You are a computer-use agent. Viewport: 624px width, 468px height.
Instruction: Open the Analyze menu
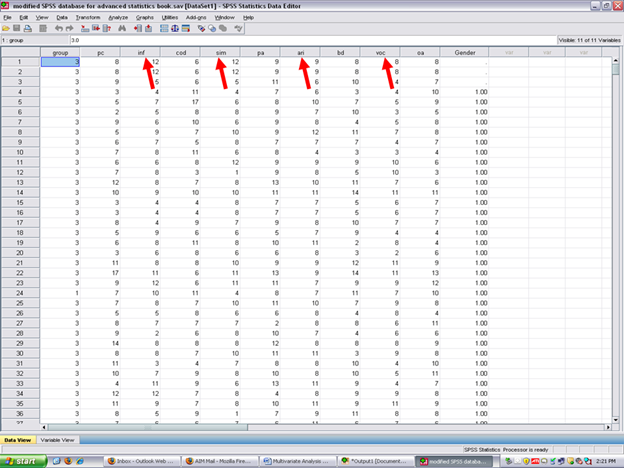[x=117, y=17]
